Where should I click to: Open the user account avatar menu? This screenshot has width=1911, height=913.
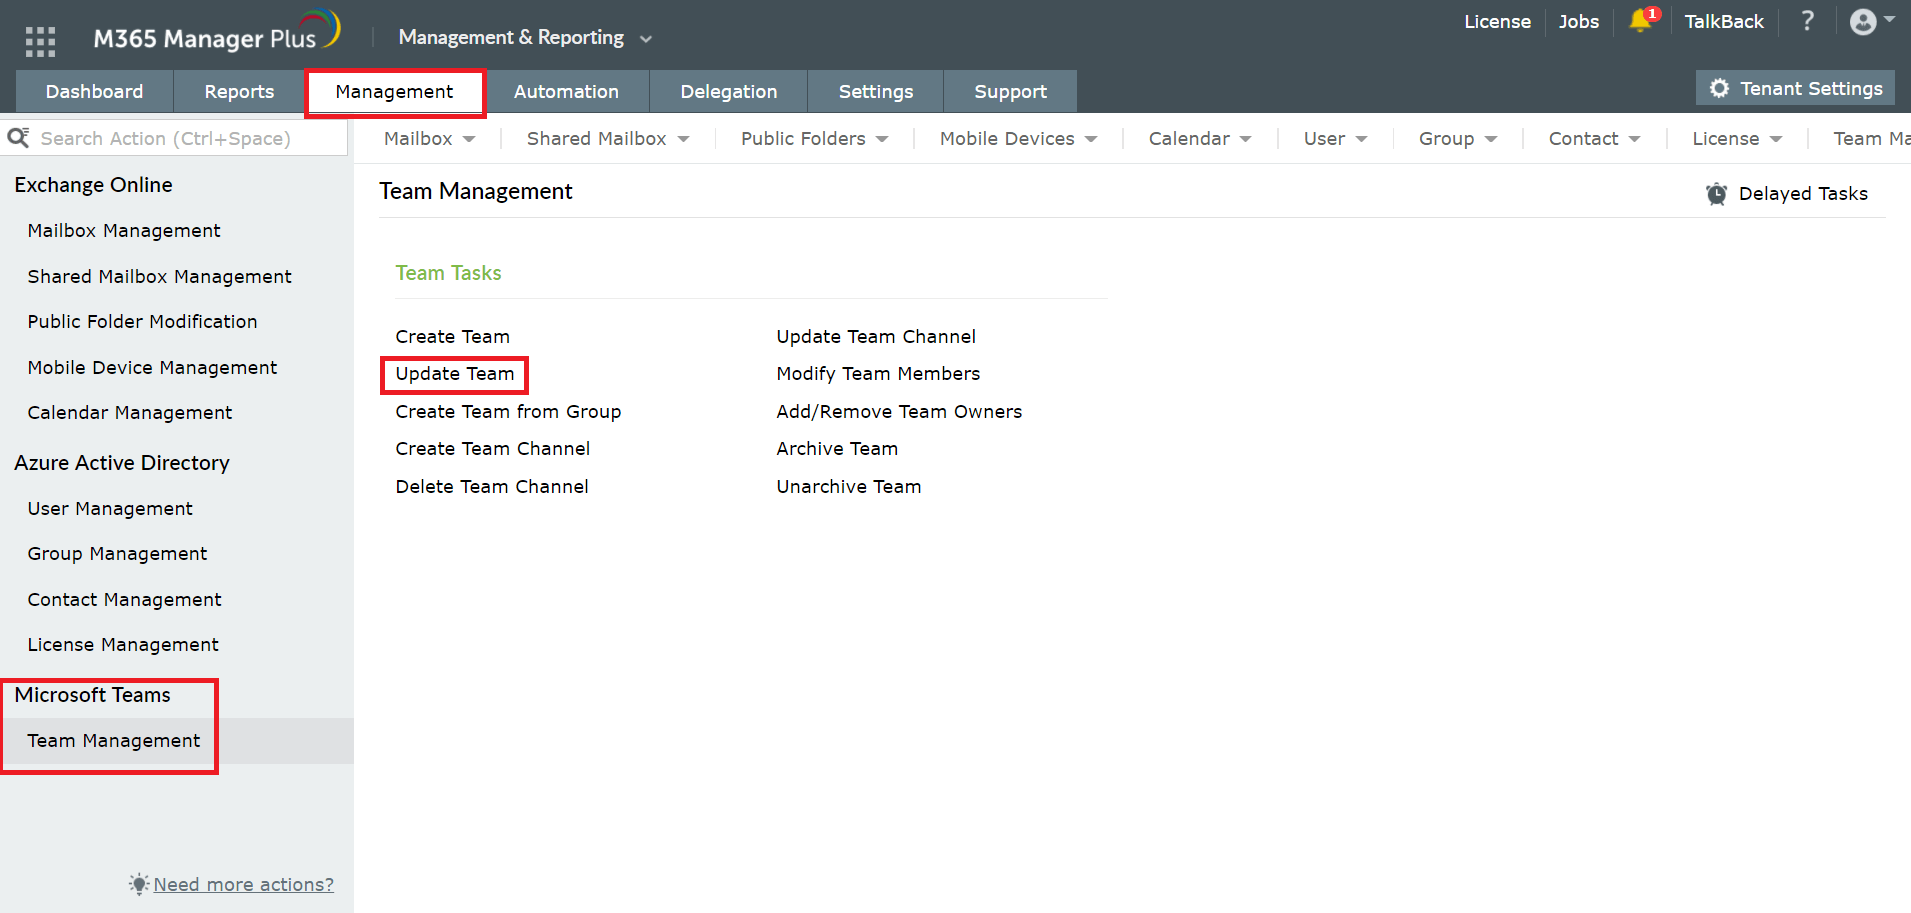[x=1863, y=22]
